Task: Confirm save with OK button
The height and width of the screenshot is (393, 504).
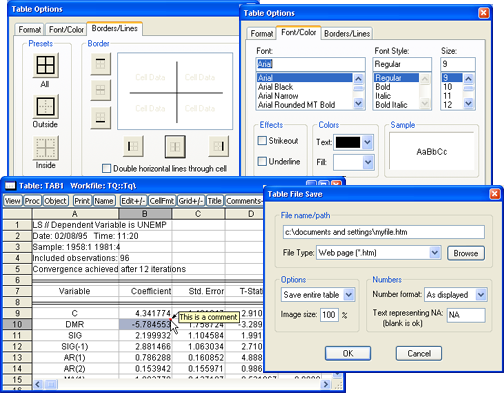Action: tap(348, 353)
